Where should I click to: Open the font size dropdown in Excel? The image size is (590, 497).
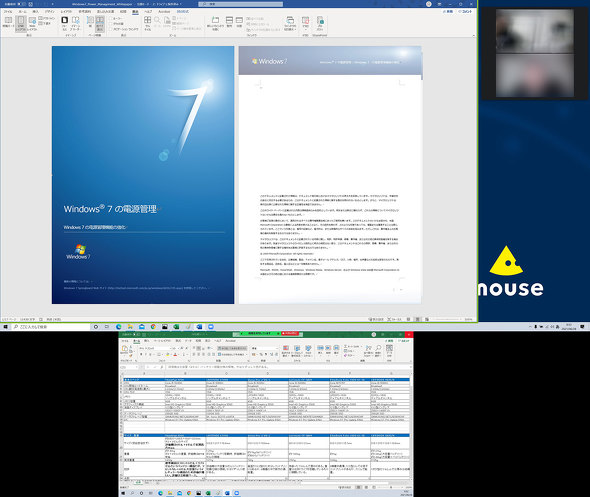tap(178, 348)
